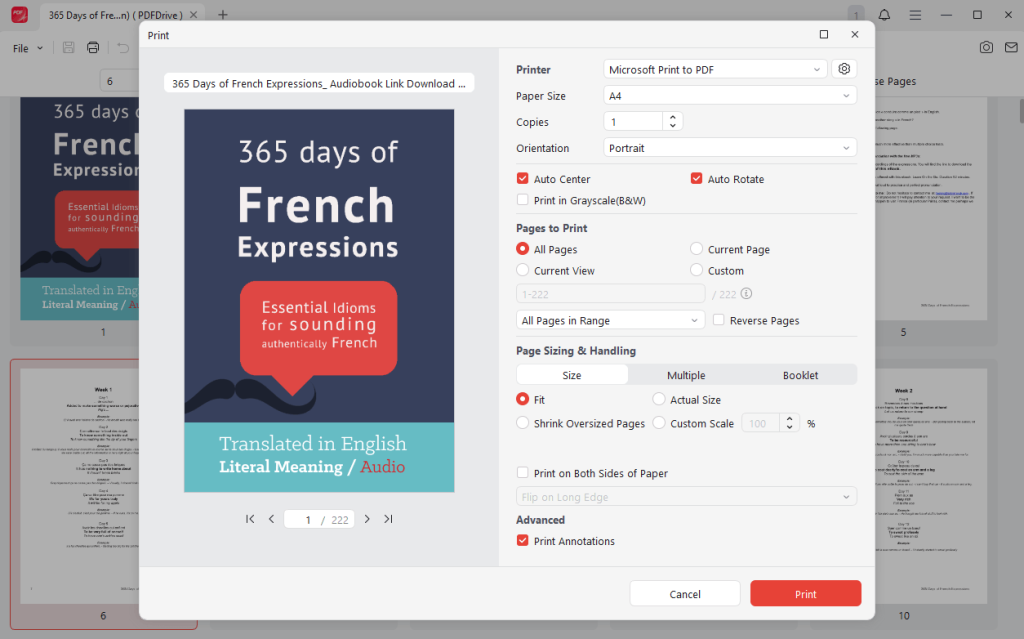
Task: Go to the next preview page
Action: [367, 519]
